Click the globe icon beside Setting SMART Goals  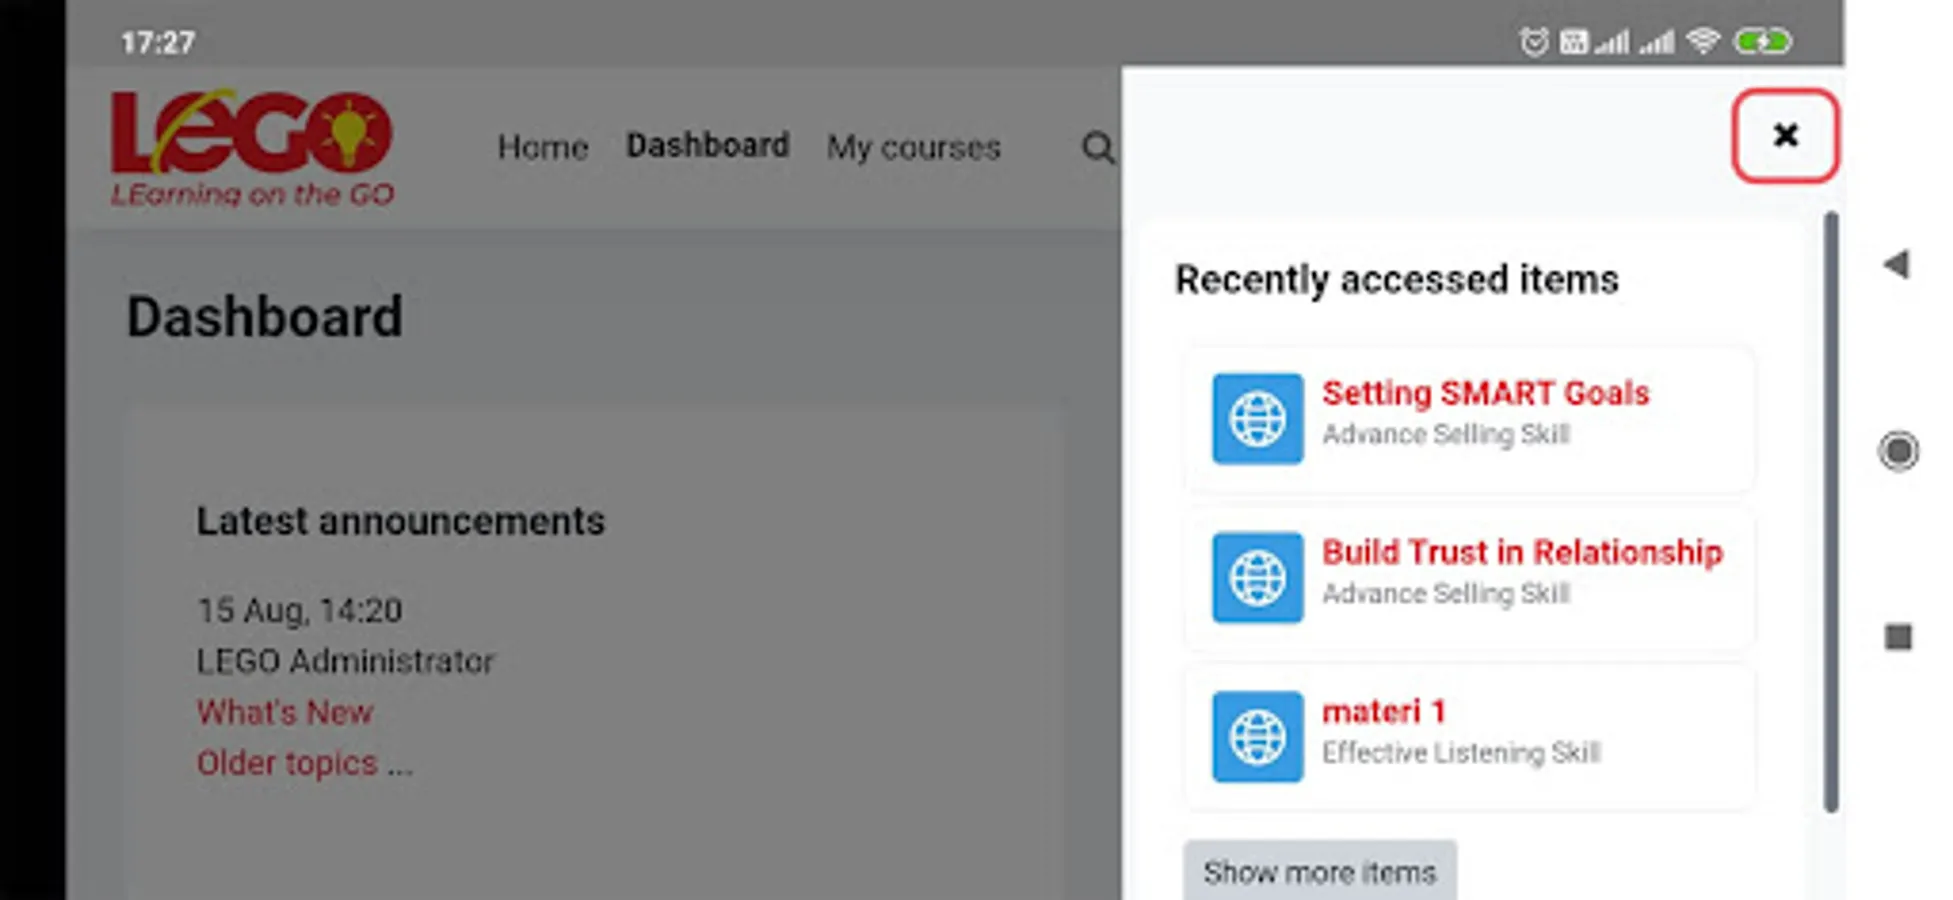coord(1257,418)
